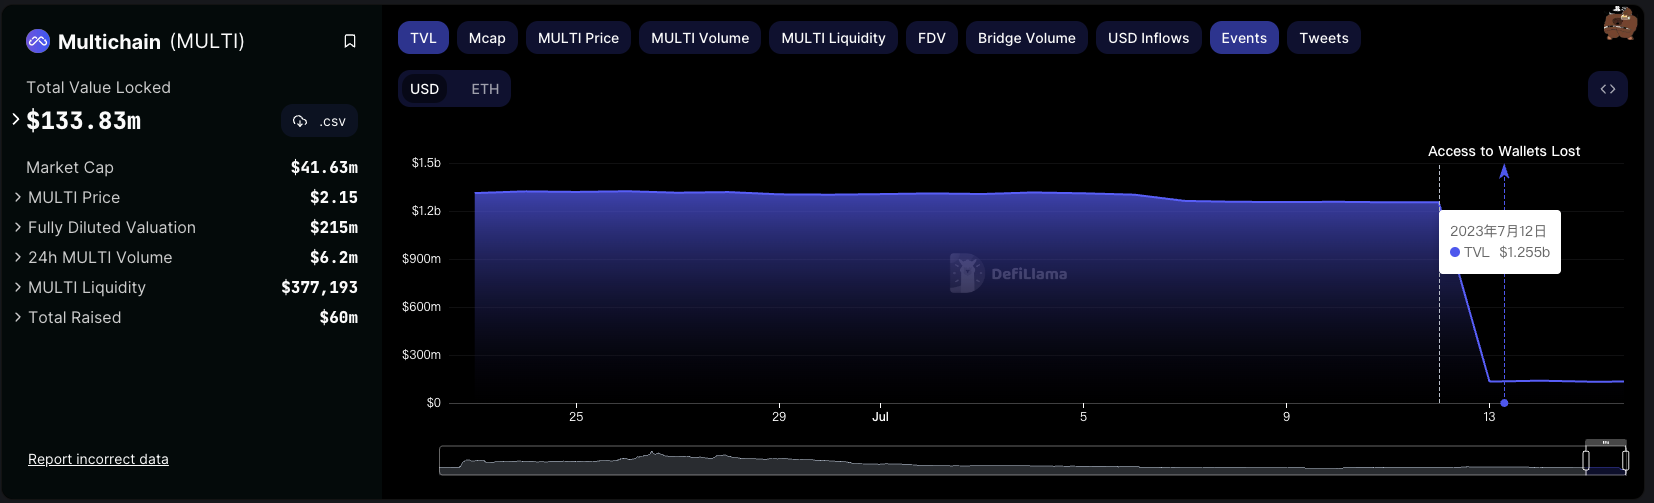Click the Market Cap value $41.63m
This screenshot has width=1654, height=503.
click(x=324, y=167)
